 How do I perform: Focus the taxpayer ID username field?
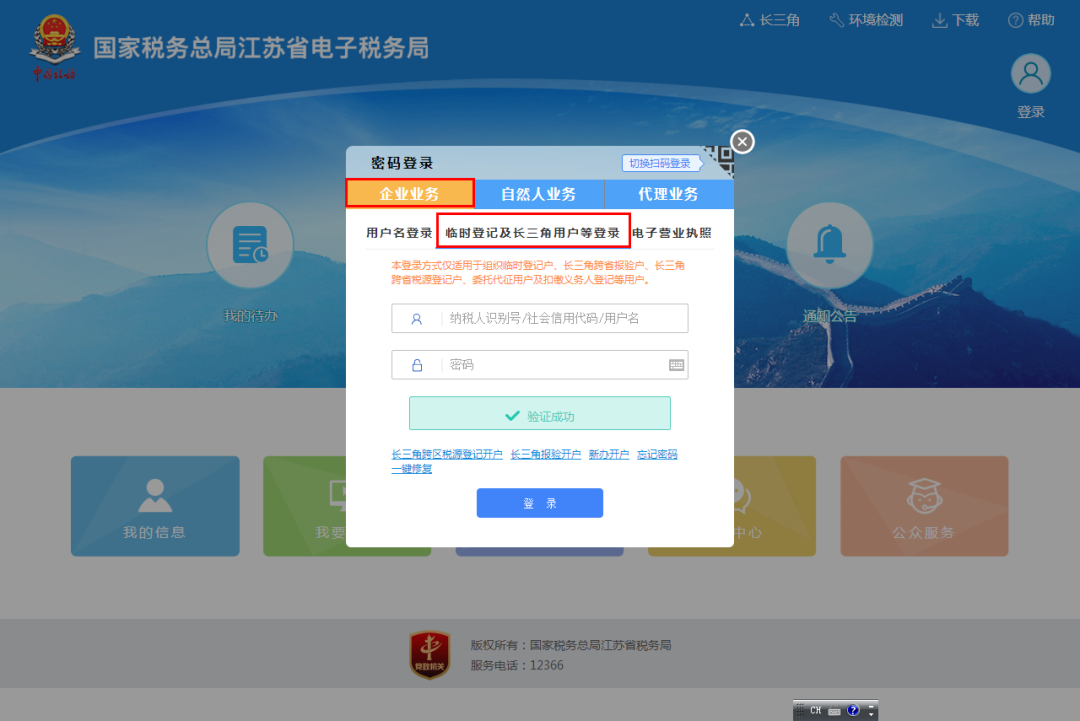tap(540, 318)
